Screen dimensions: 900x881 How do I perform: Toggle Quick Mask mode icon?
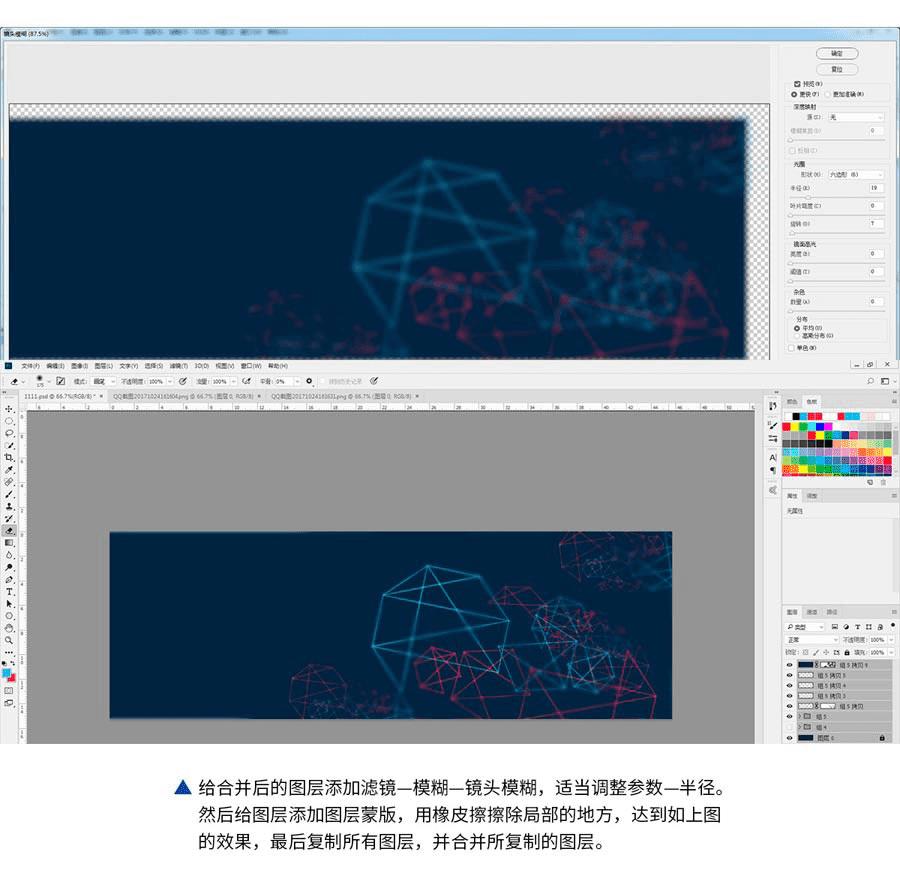pos(9,691)
